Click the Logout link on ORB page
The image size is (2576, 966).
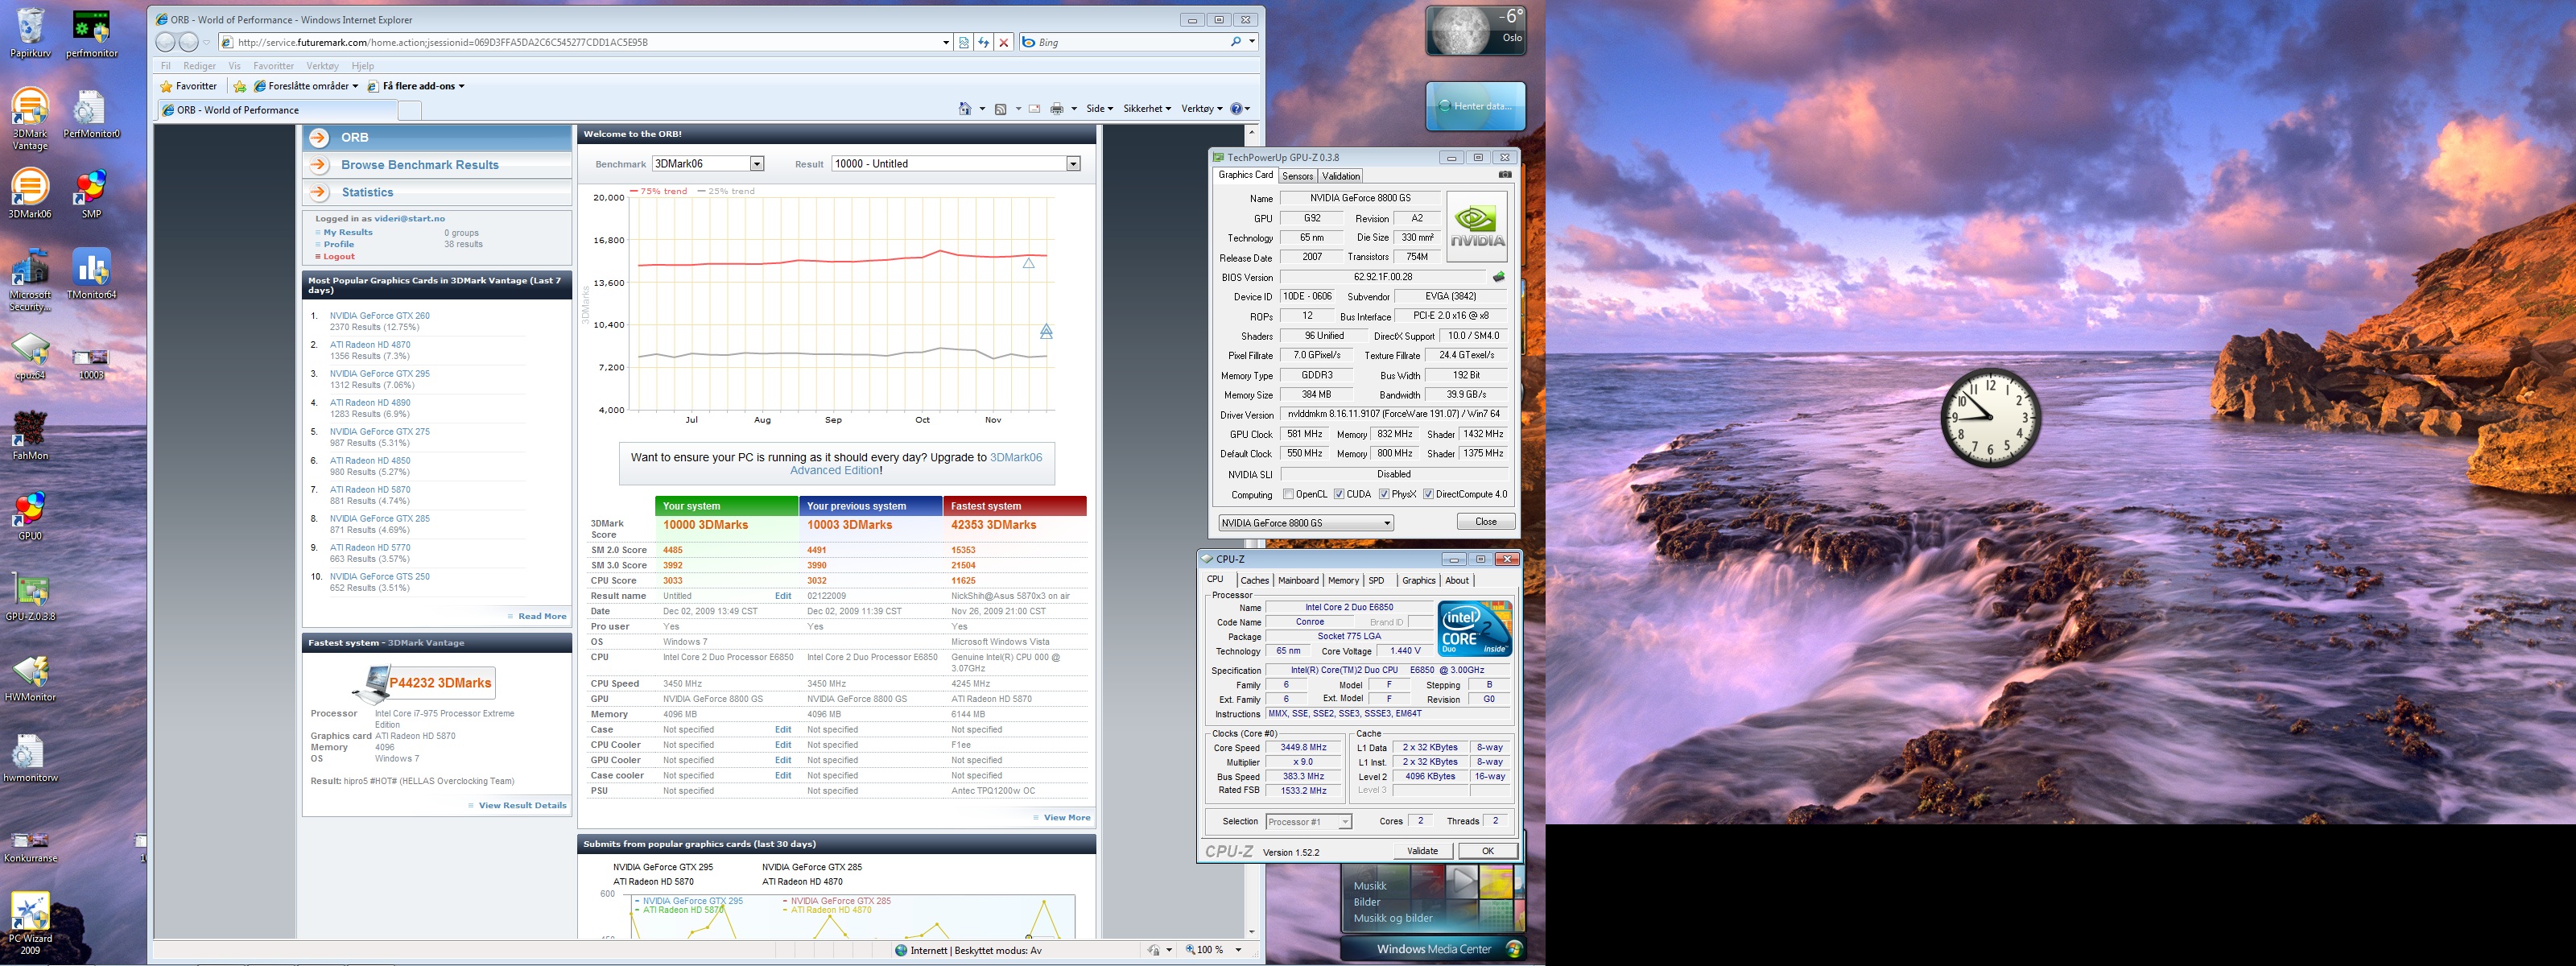(339, 257)
